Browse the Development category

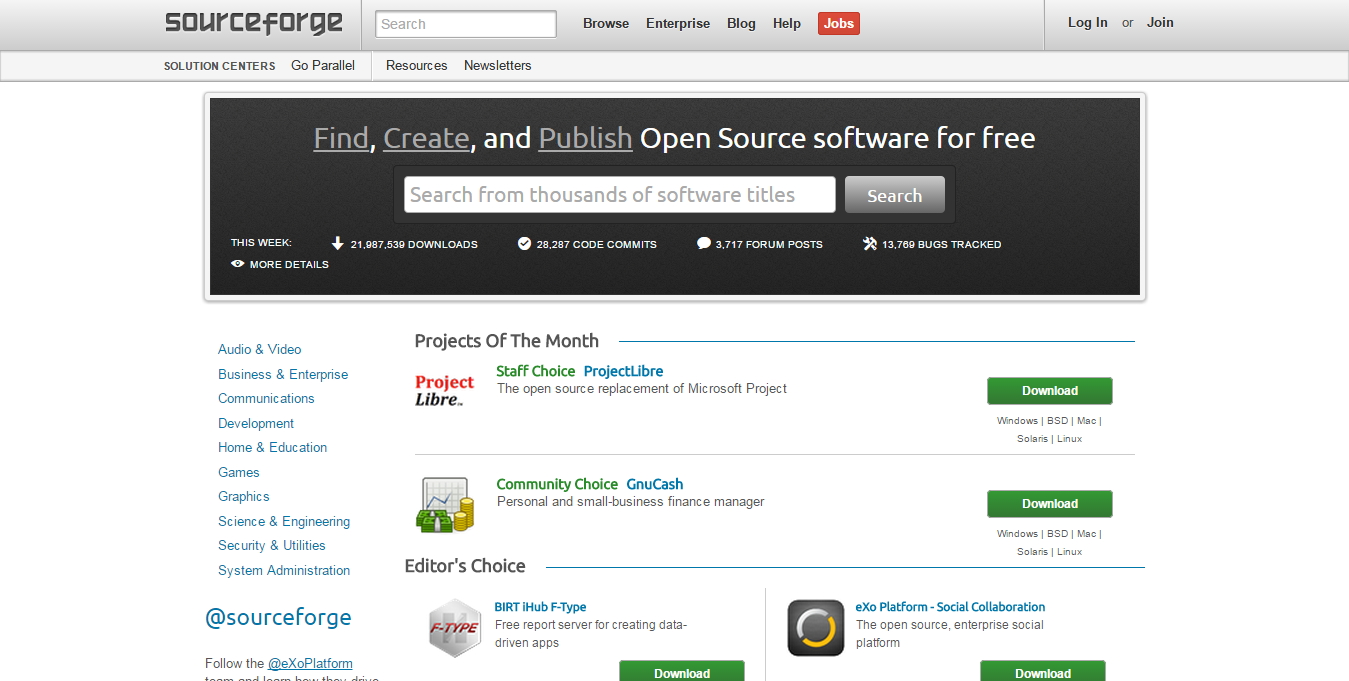click(x=256, y=424)
